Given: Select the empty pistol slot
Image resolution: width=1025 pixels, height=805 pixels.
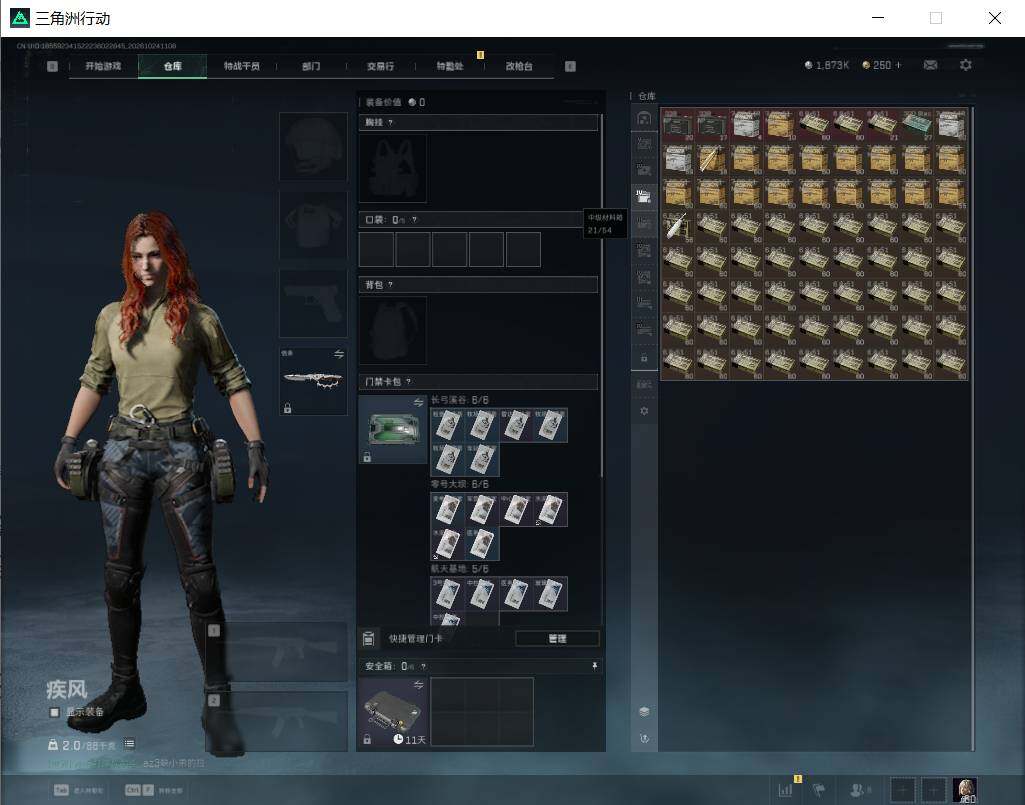Looking at the screenshot, I should [313, 304].
